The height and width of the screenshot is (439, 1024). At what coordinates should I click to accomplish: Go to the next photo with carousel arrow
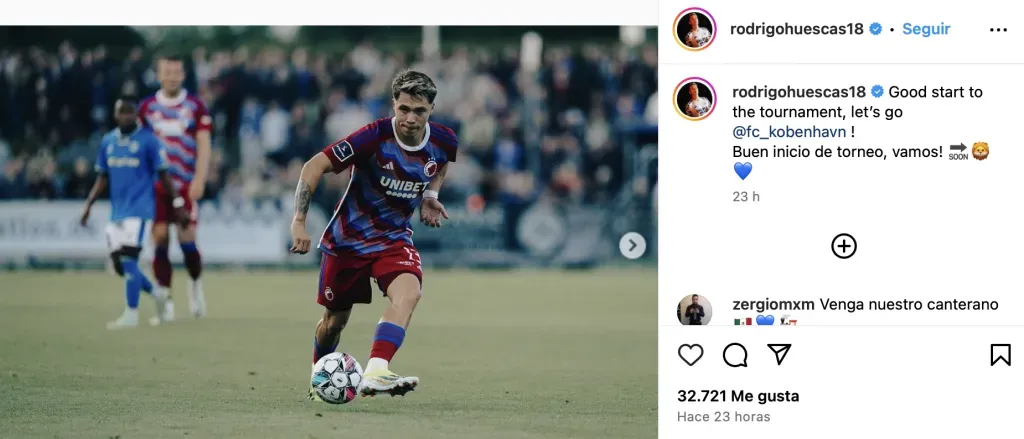tap(632, 246)
